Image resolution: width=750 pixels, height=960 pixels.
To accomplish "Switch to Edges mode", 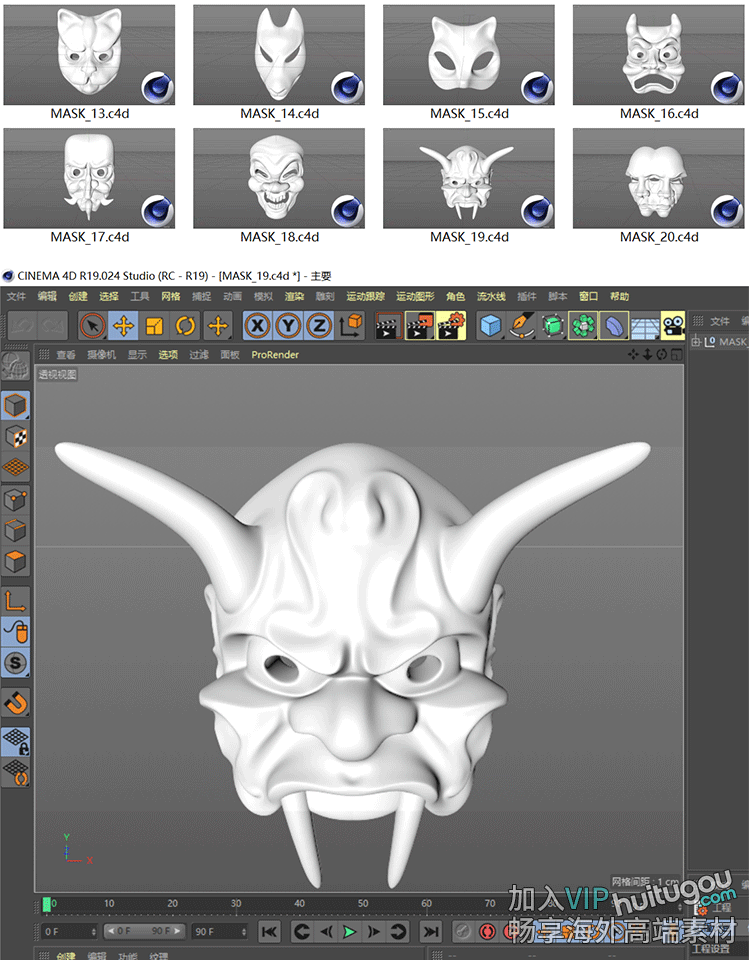I will 15,531.
